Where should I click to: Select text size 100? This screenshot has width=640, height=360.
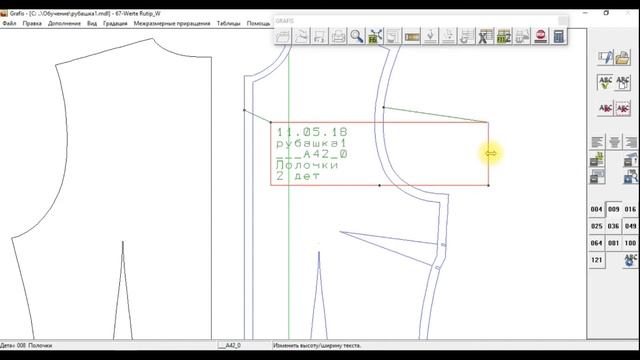(630, 243)
